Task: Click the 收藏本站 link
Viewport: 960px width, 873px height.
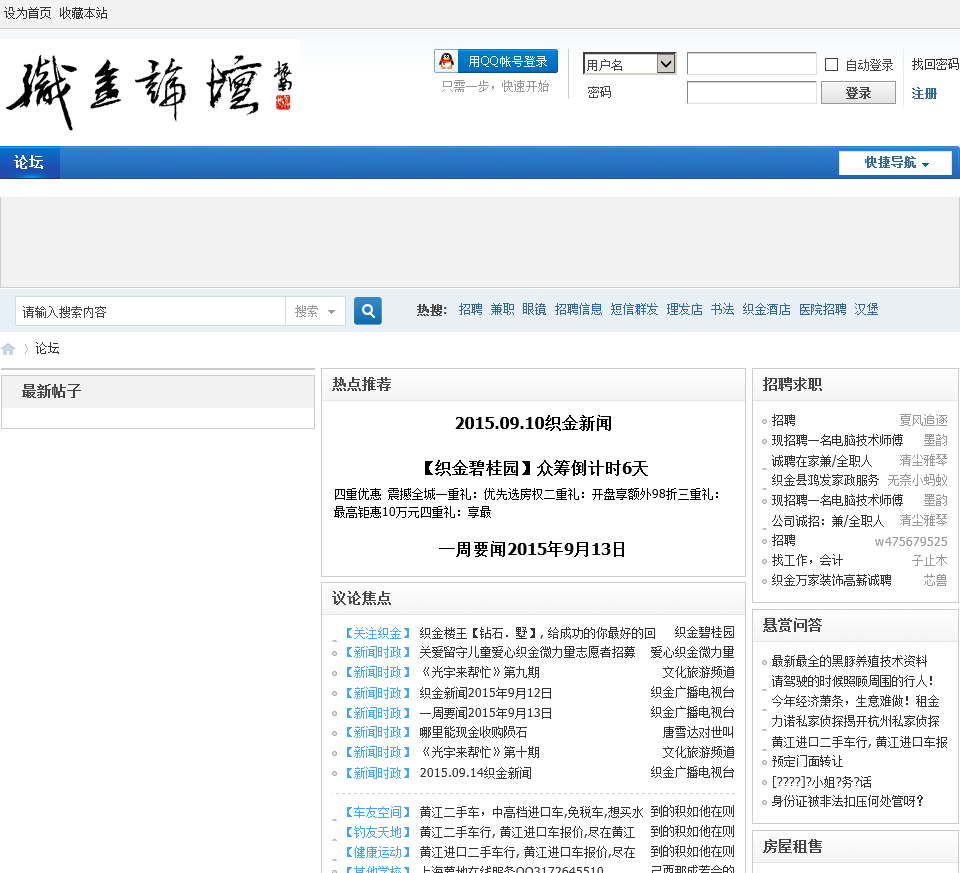Action: click(83, 13)
